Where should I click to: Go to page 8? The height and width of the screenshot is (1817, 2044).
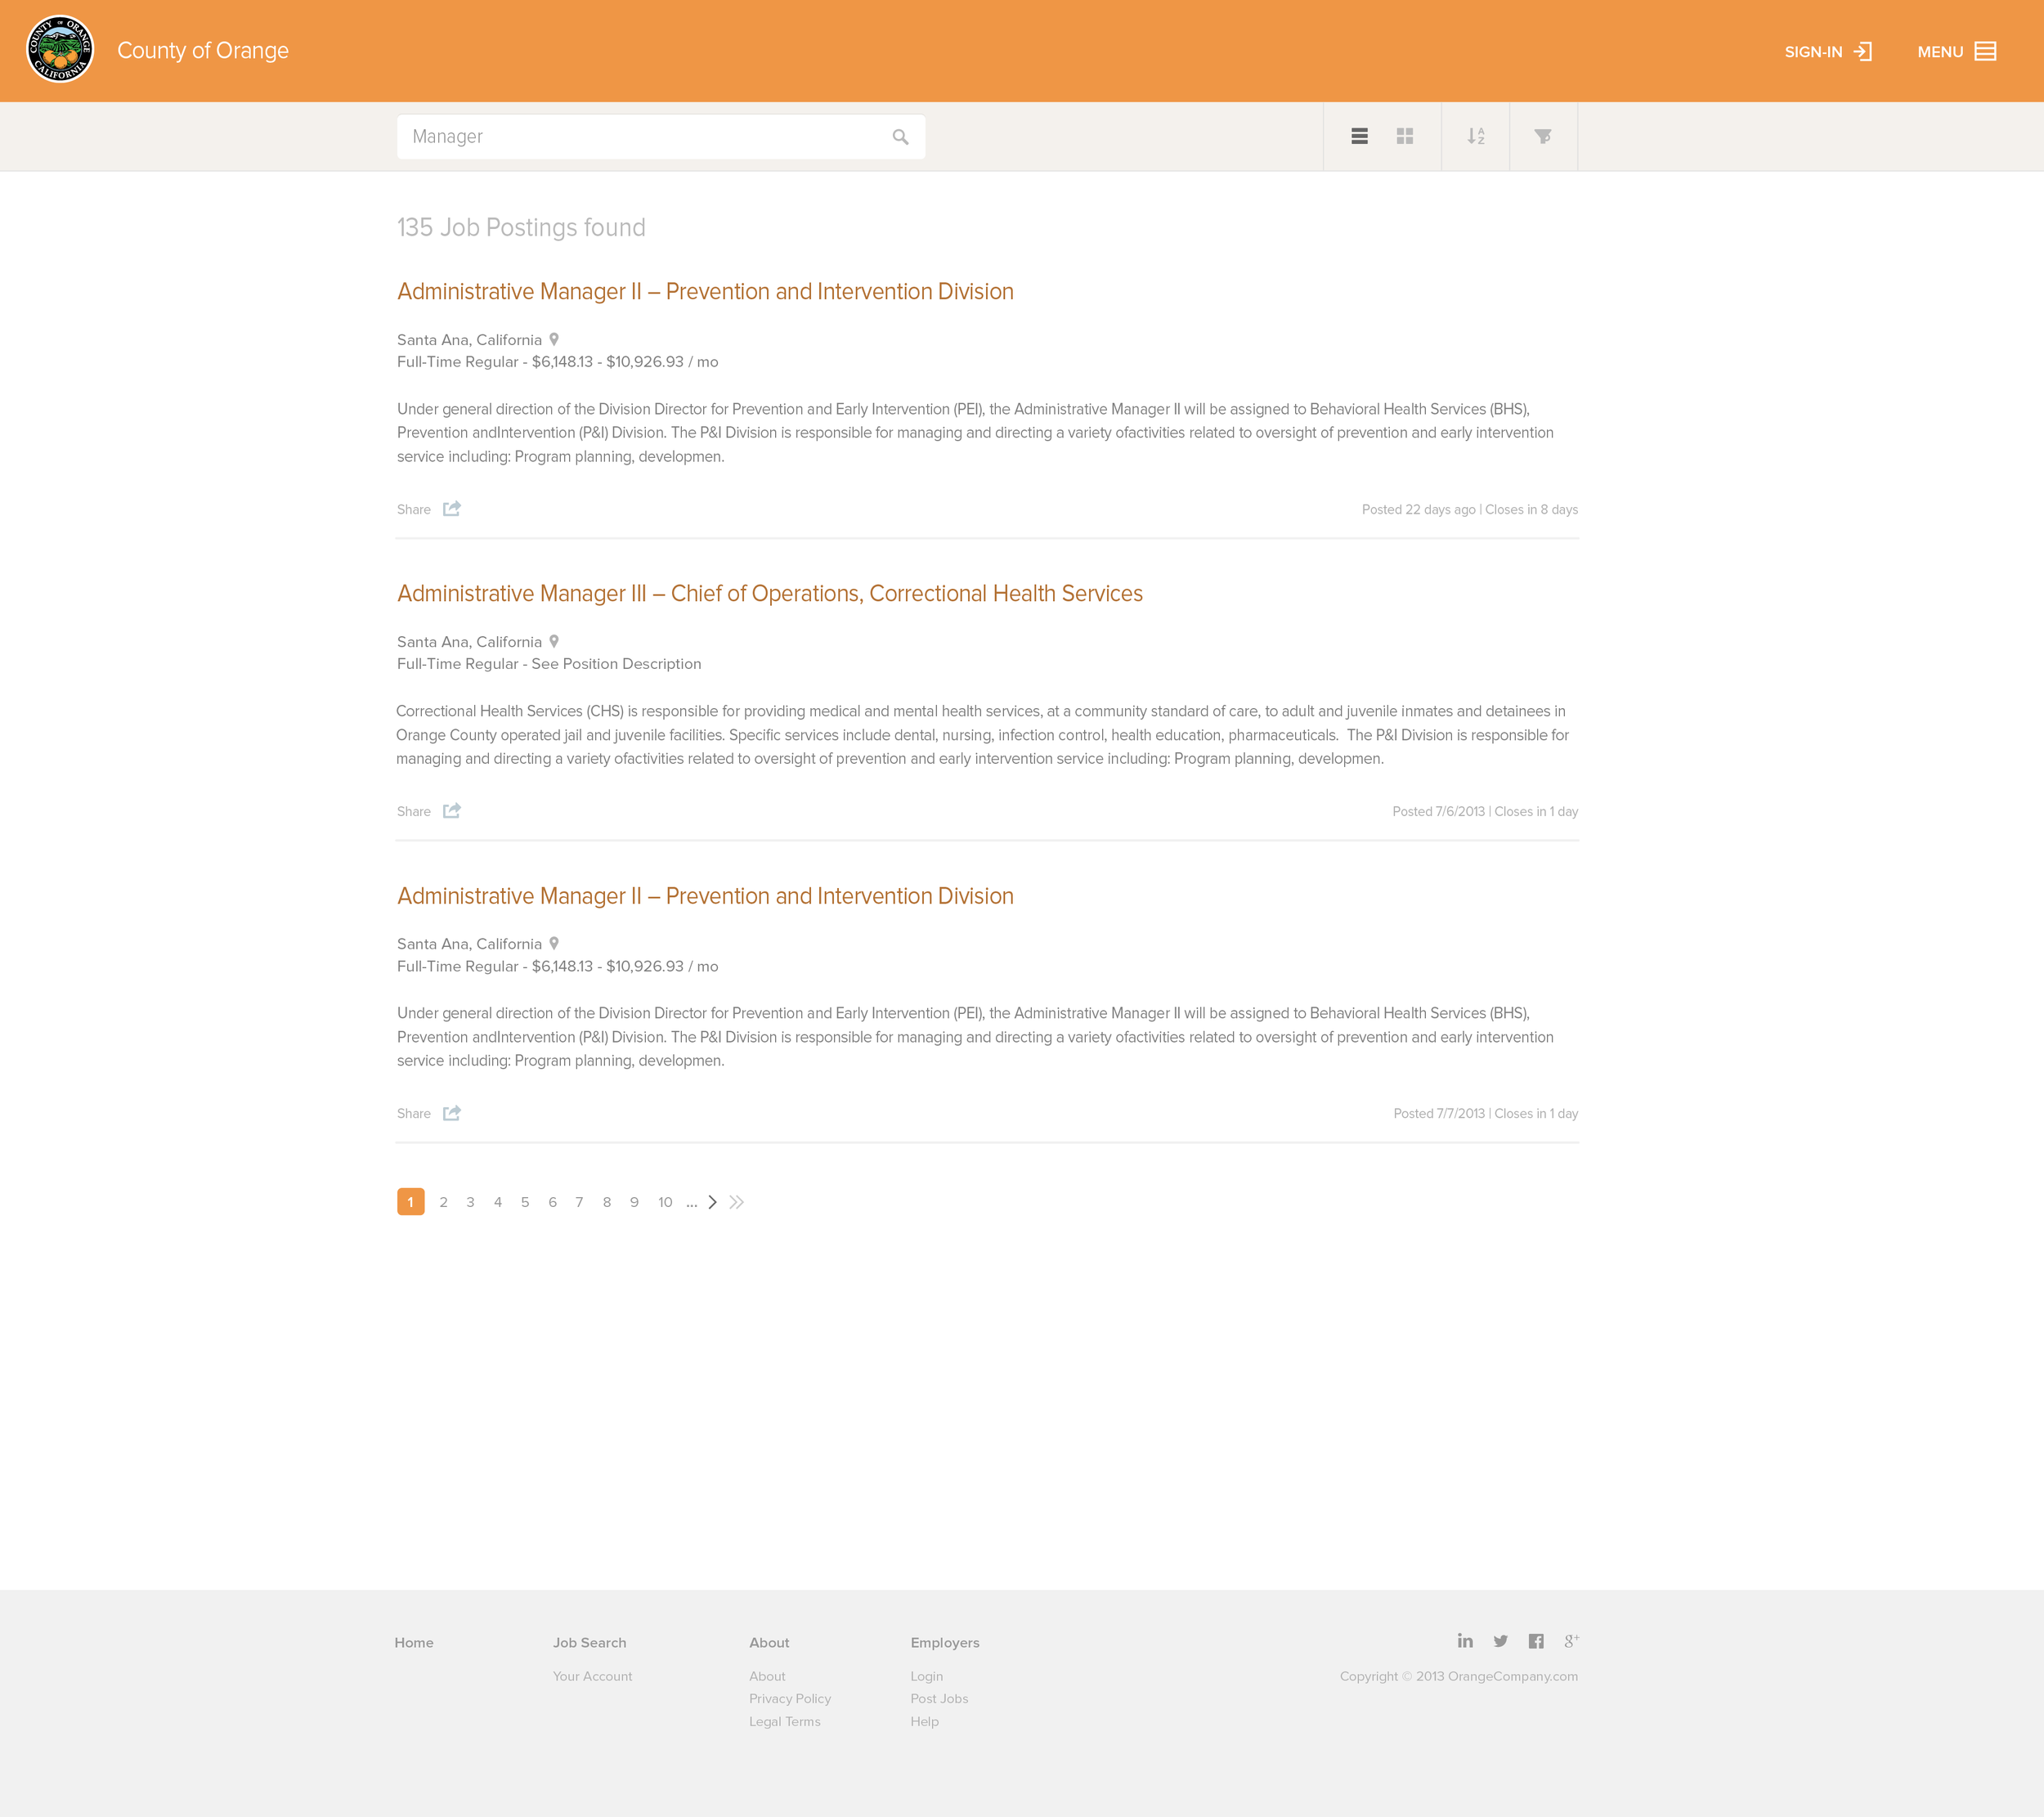607,1202
